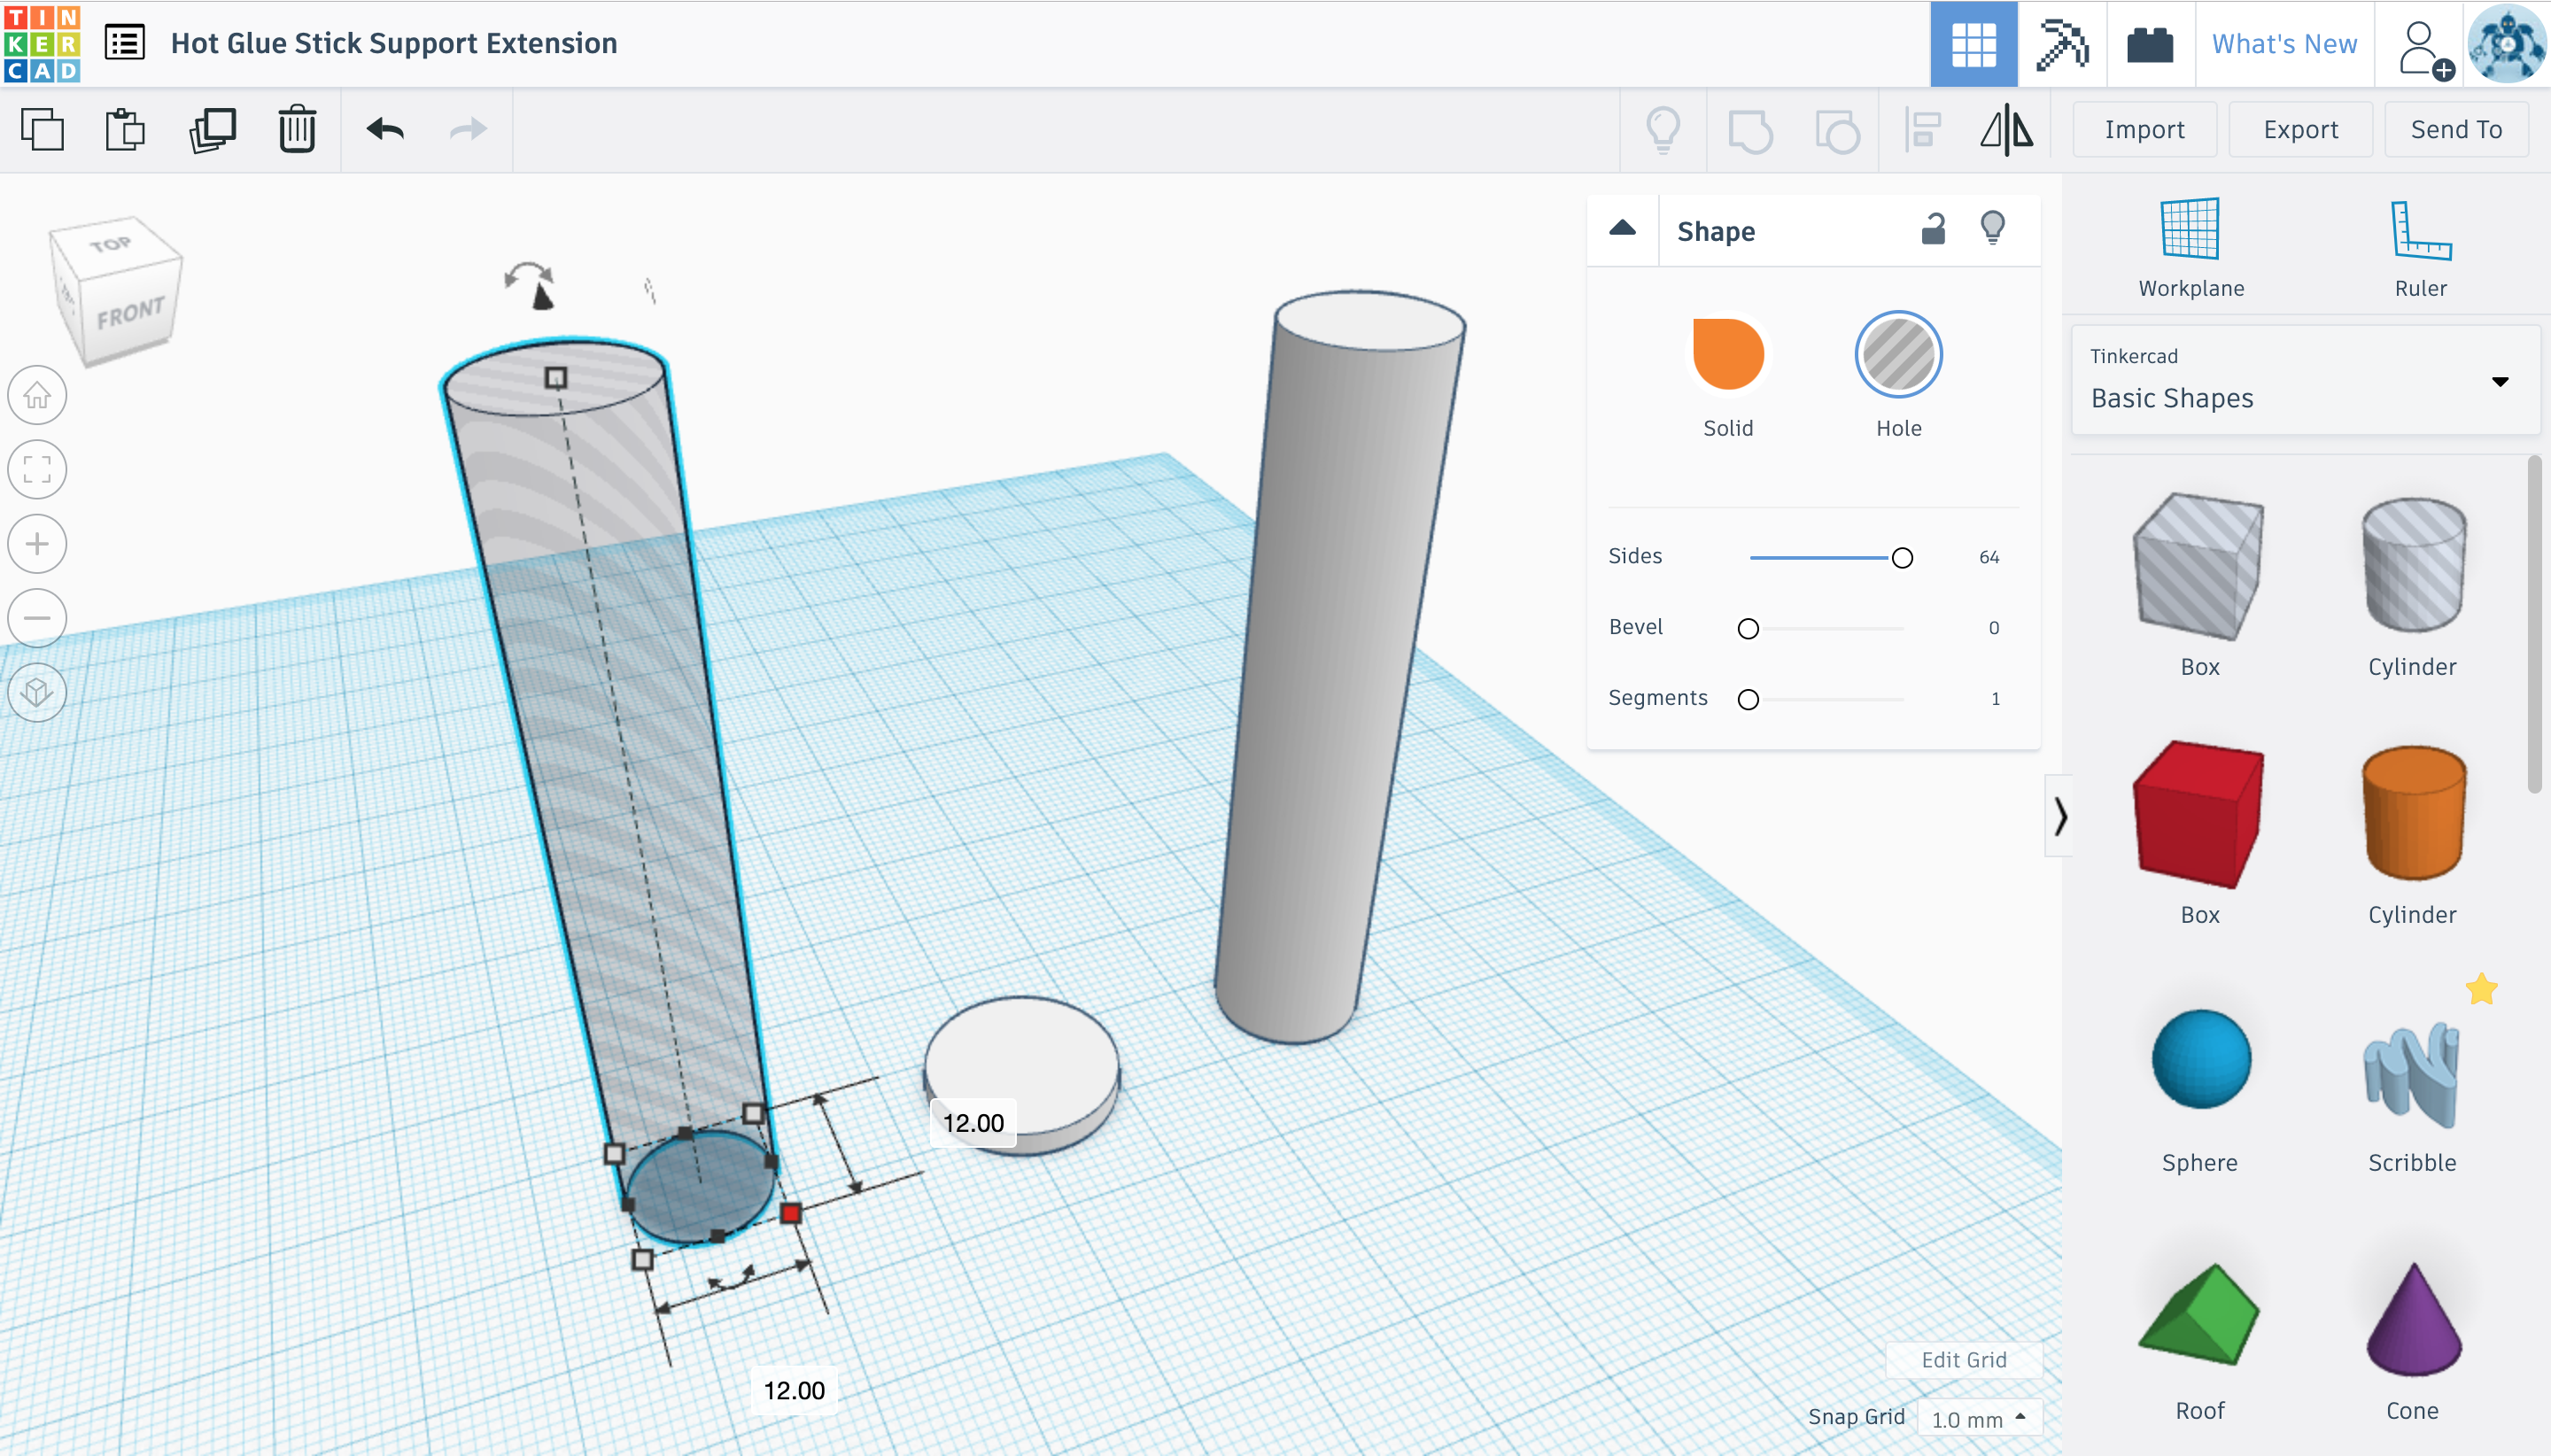Set shape to Solid

point(1727,356)
